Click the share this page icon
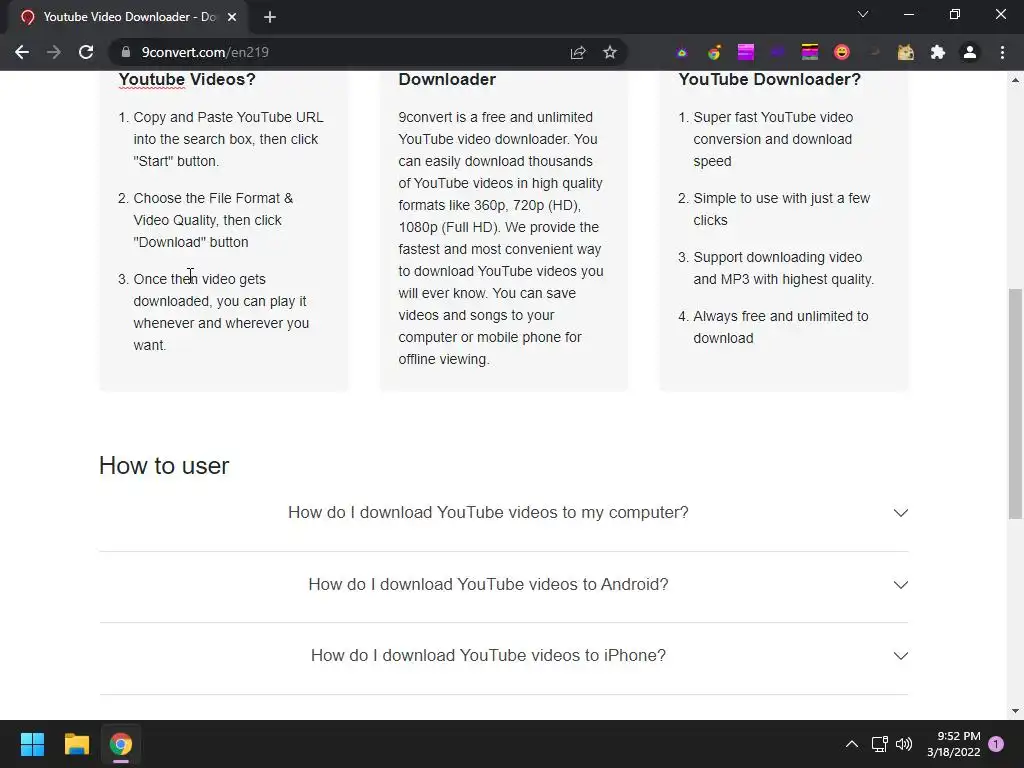Image resolution: width=1024 pixels, height=768 pixels. coord(578,52)
